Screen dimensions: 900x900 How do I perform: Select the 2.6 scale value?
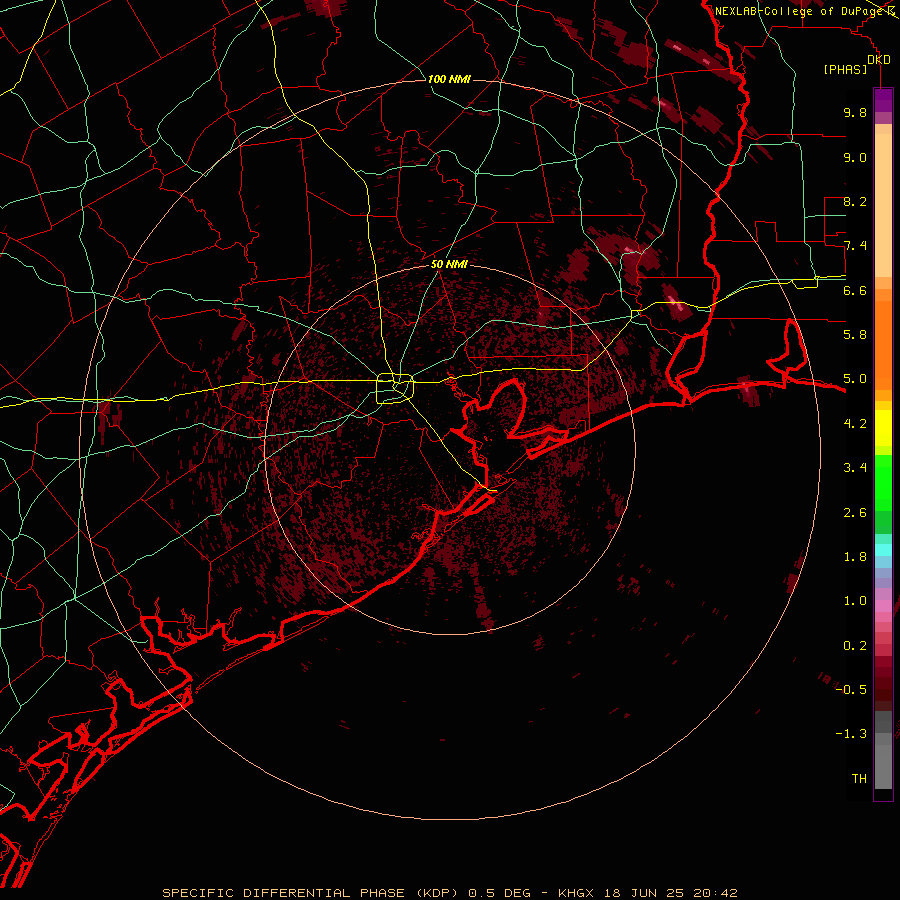pyautogui.click(x=855, y=513)
